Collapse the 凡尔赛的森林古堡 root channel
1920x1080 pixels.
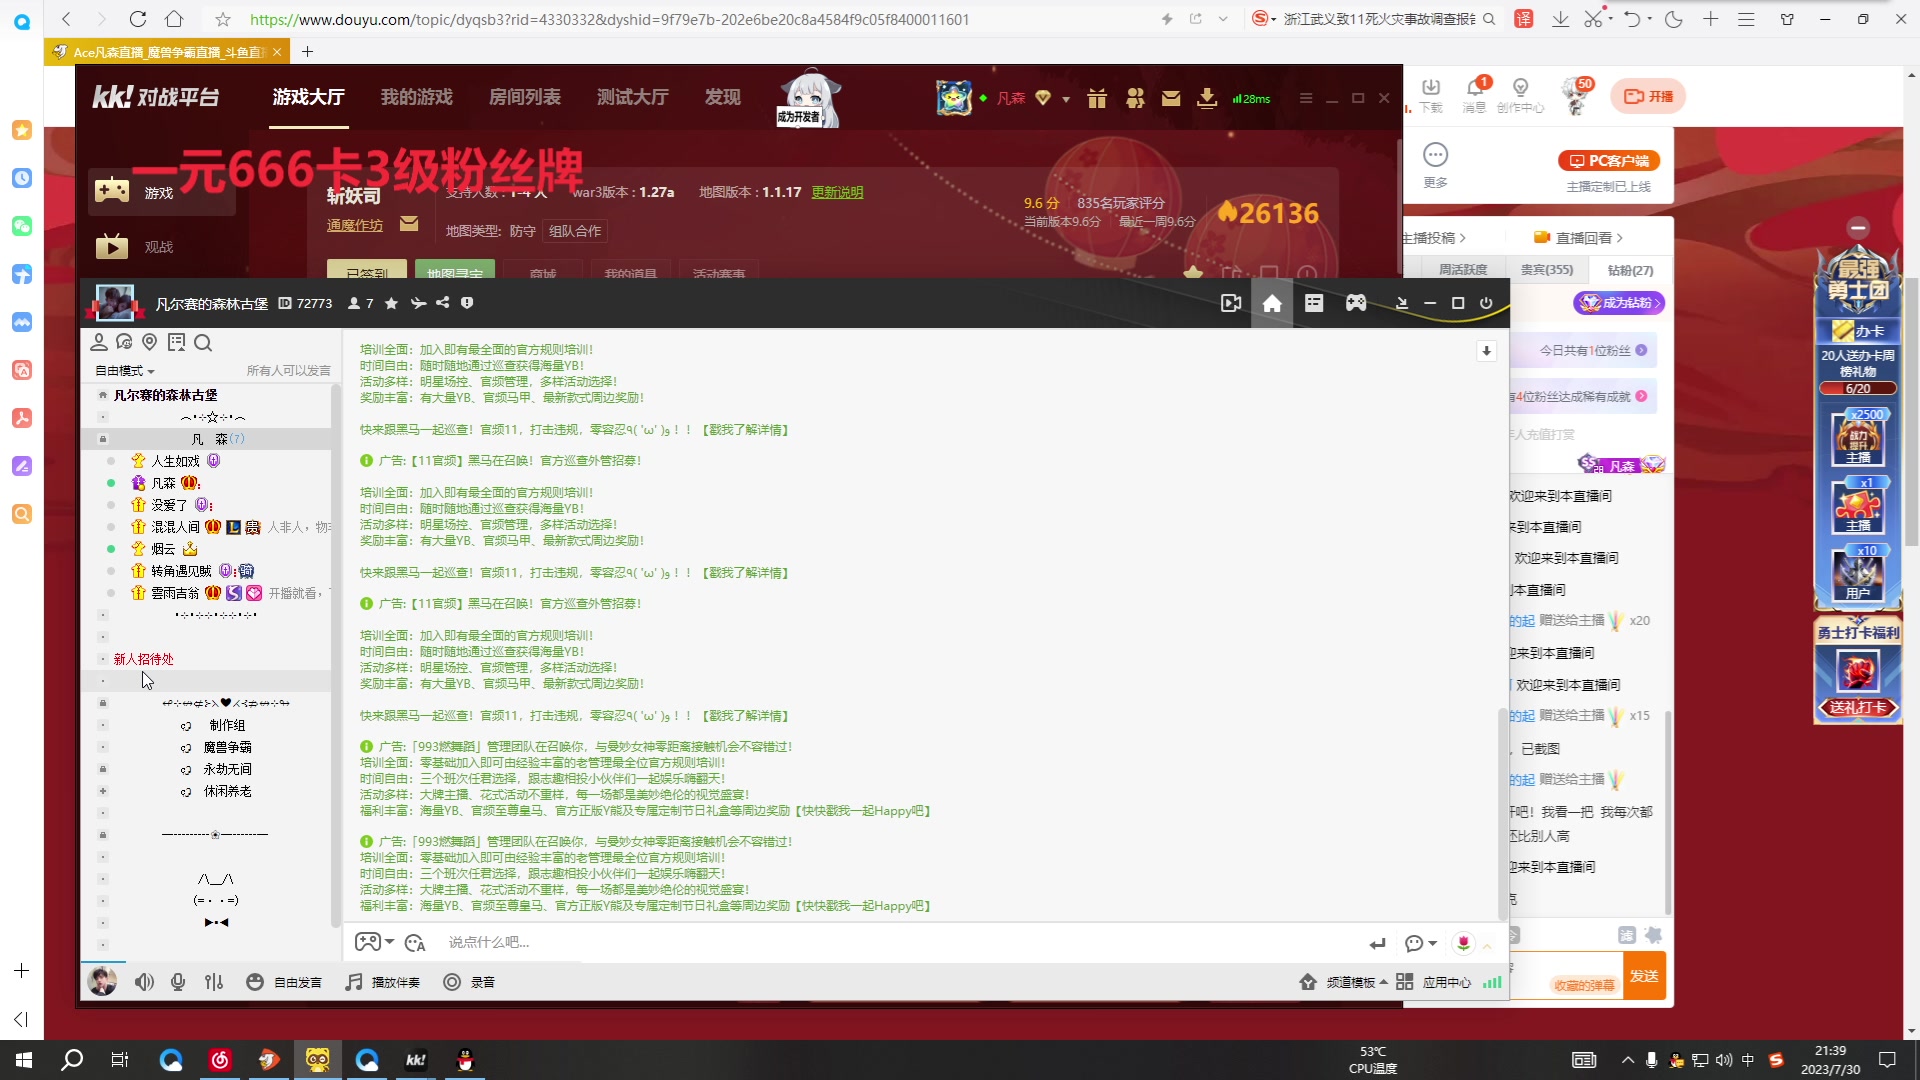click(x=103, y=395)
